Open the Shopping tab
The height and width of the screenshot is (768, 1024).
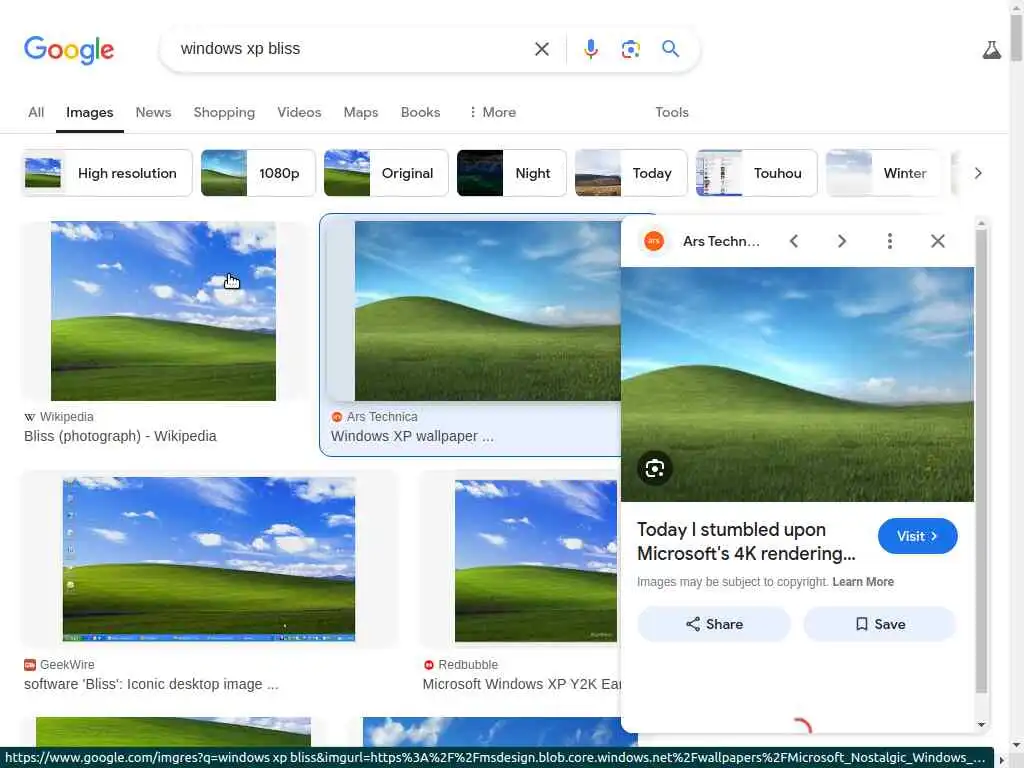[x=224, y=112]
